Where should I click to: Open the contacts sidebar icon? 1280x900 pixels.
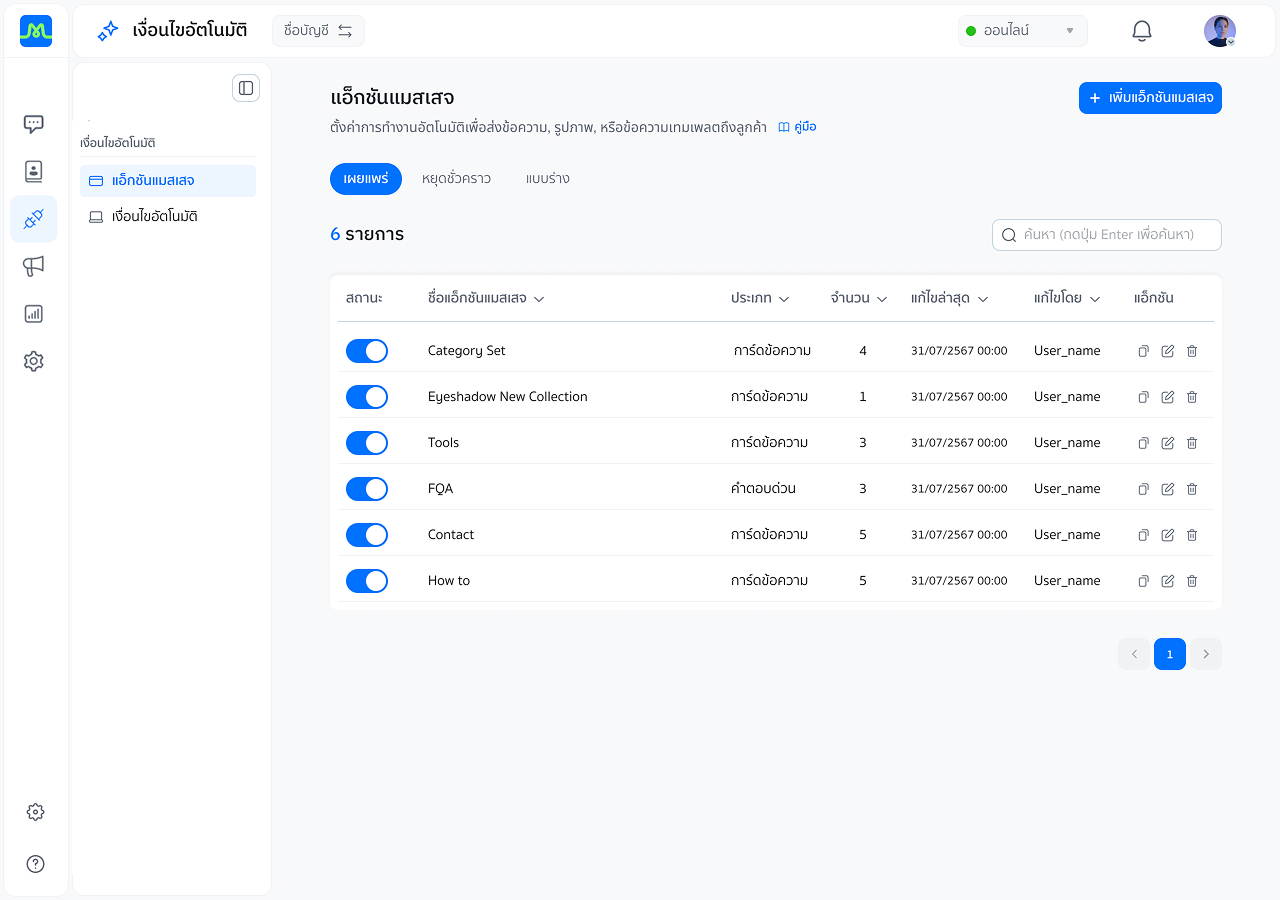[x=34, y=171]
